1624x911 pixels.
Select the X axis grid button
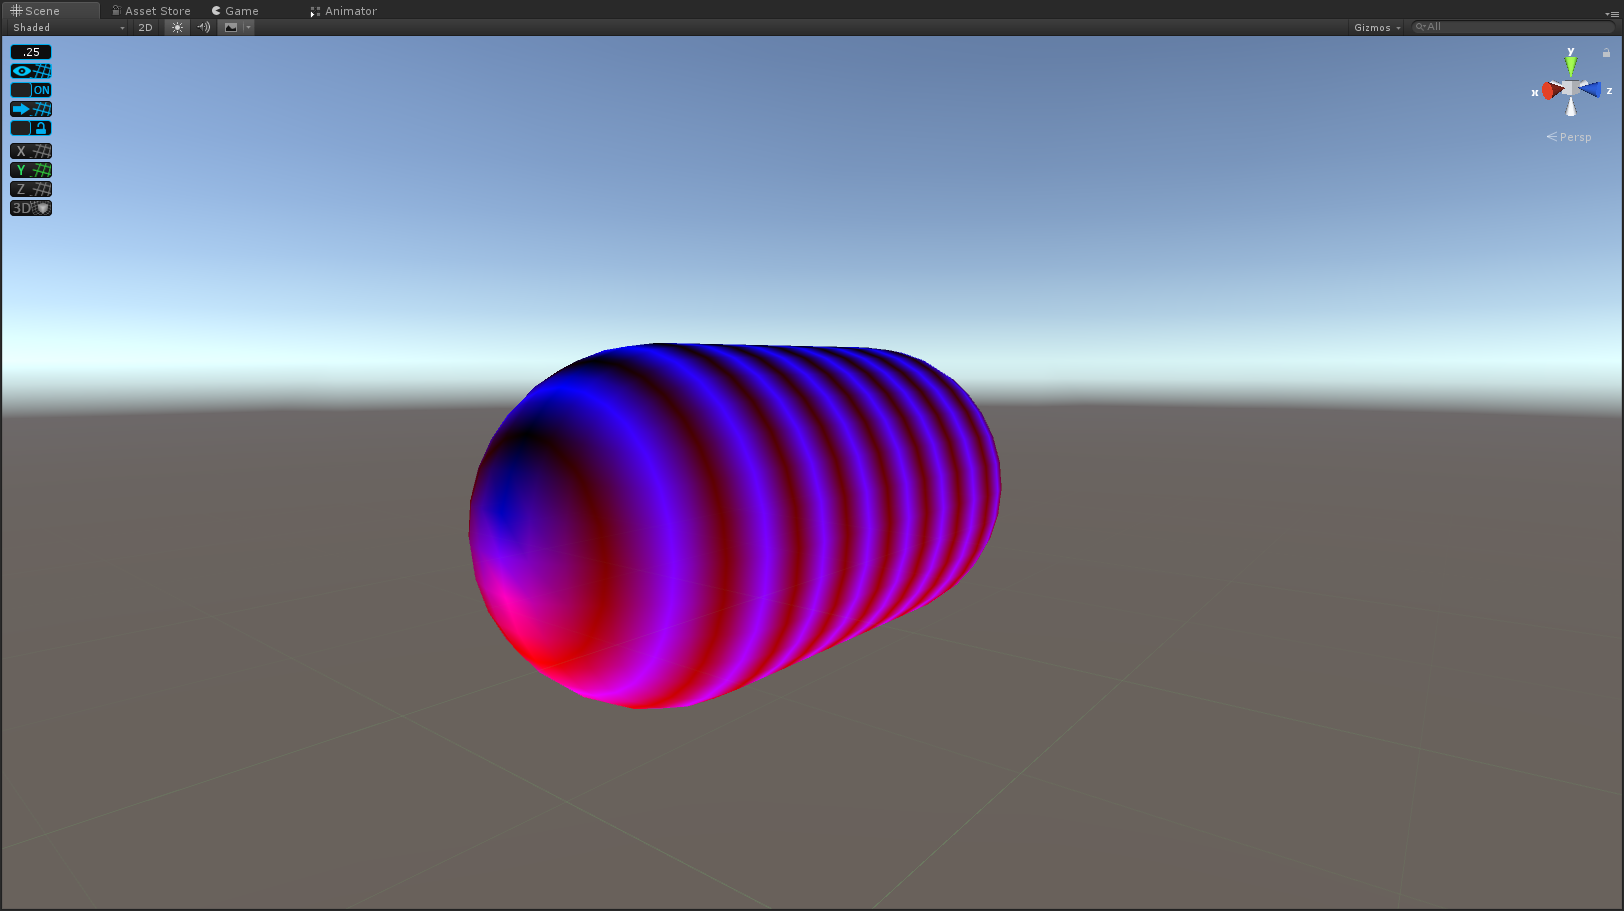point(31,151)
